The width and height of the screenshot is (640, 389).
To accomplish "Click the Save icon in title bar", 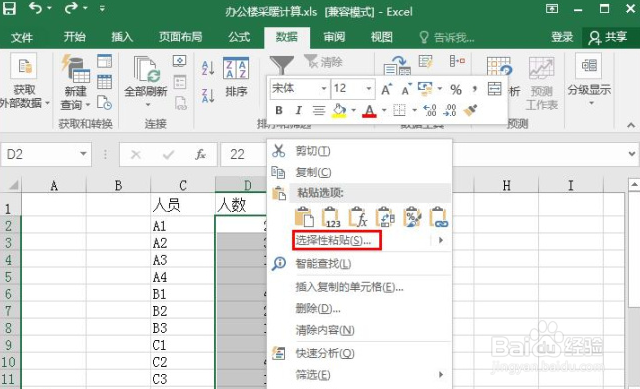I will pyautogui.click(x=9, y=8).
